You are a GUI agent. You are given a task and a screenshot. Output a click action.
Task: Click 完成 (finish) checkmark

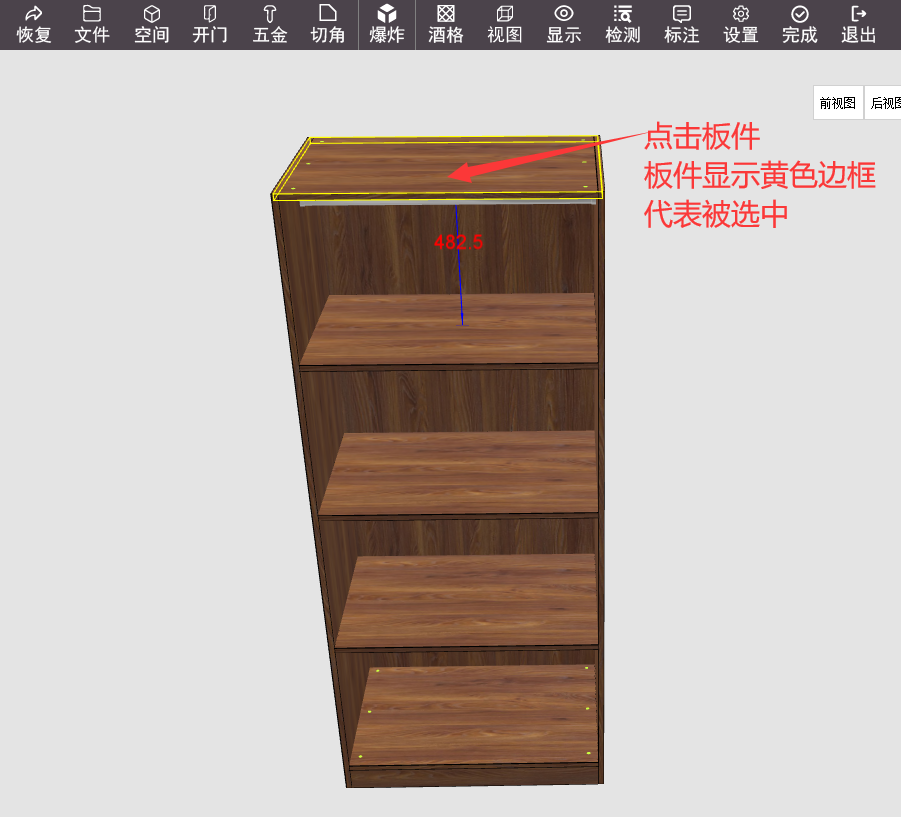point(799,25)
